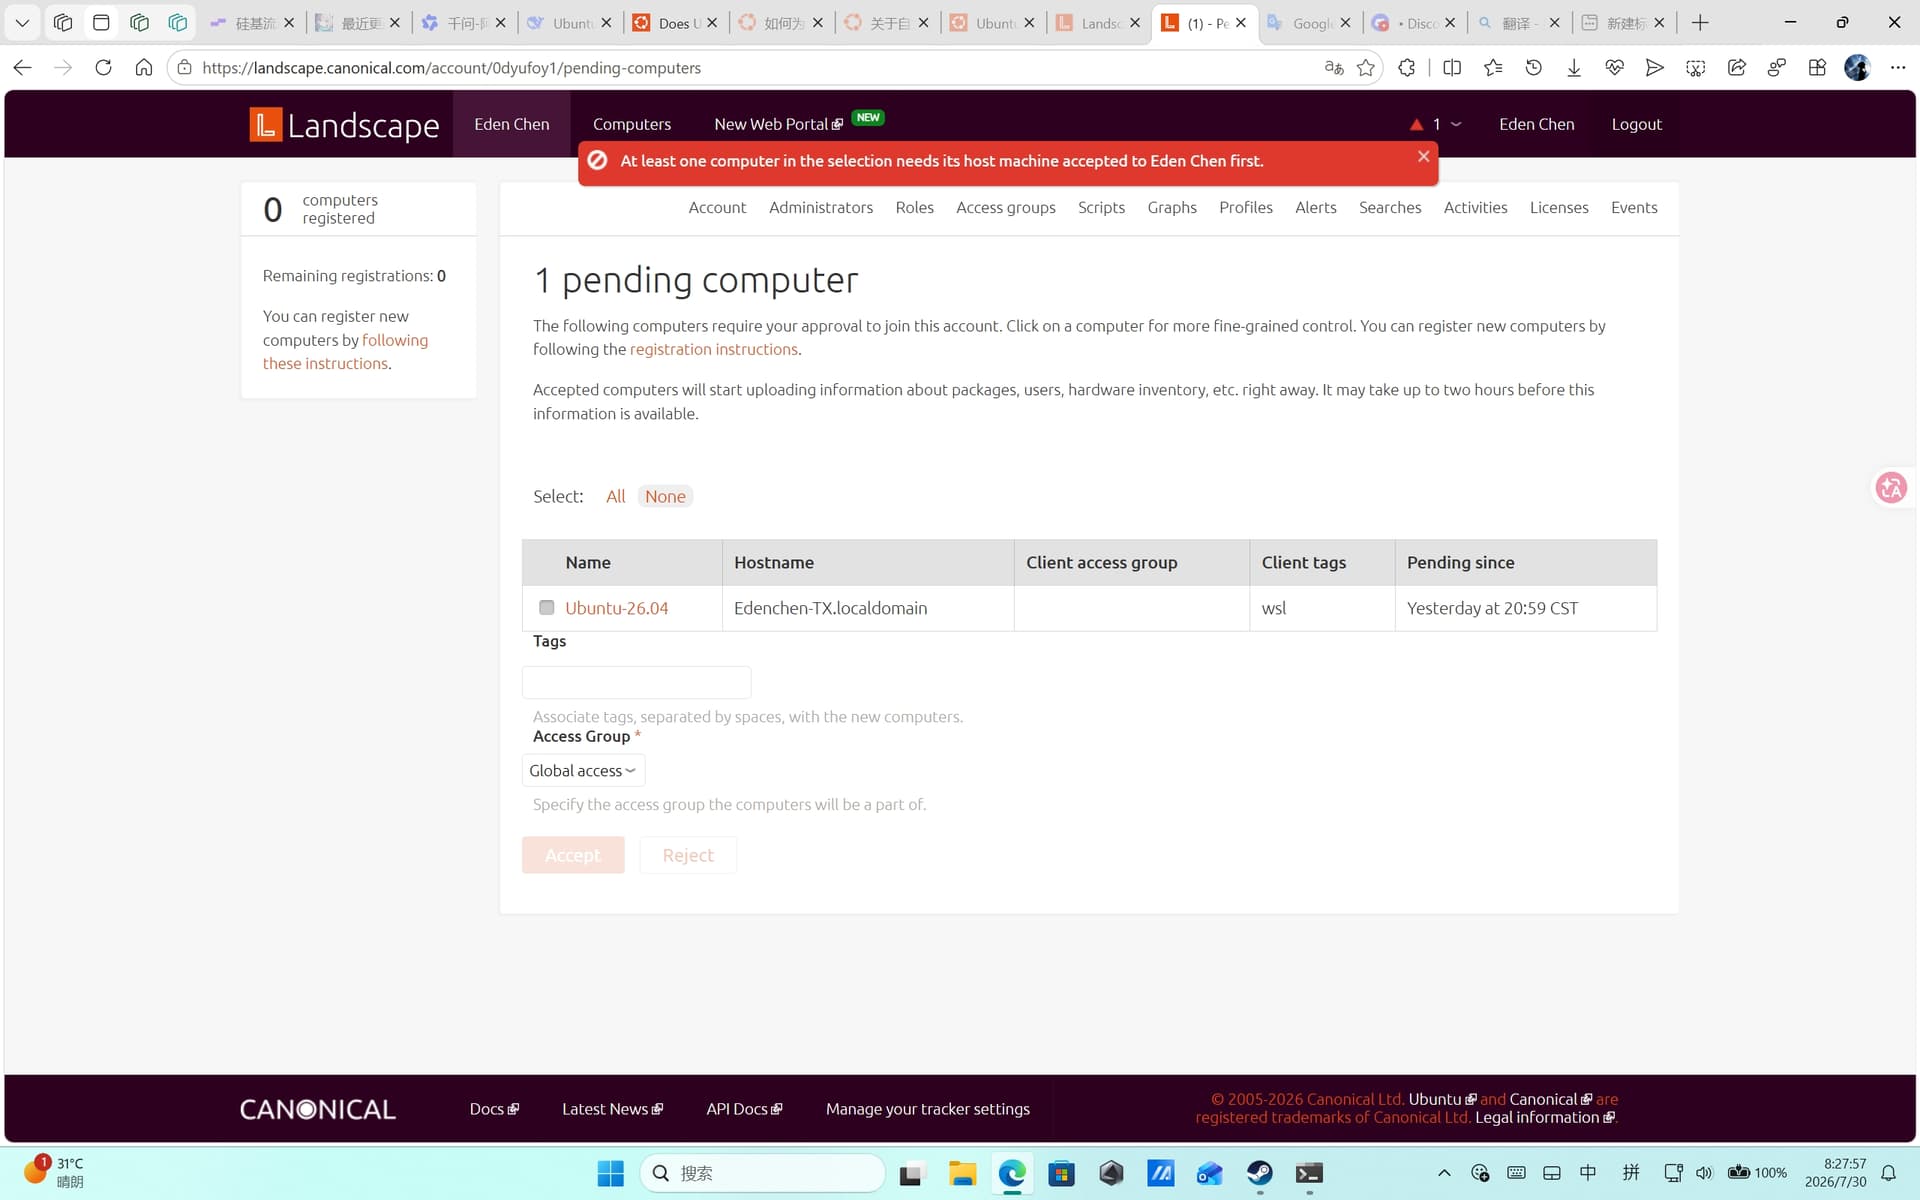Tick the Ubuntu-26.04 row checkbox
This screenshot has height=1200, width=1920.
(x=546, y=607)
